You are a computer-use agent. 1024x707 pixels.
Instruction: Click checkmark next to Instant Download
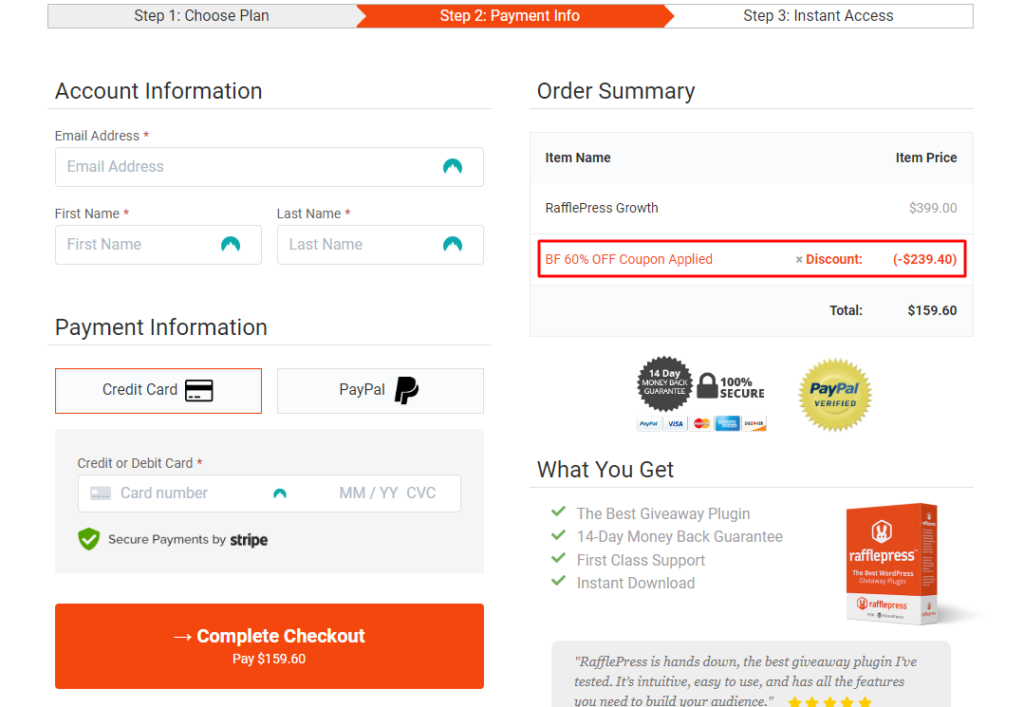click(558, 580)
